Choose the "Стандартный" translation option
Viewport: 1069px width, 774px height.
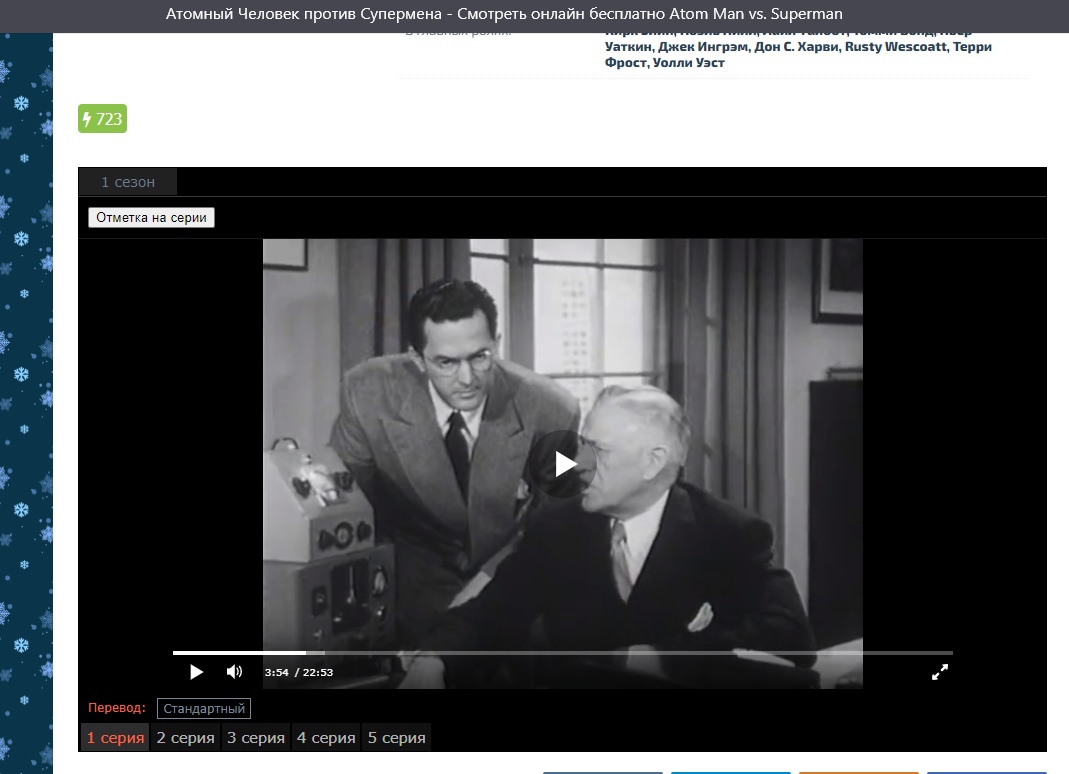pos(204,709)
